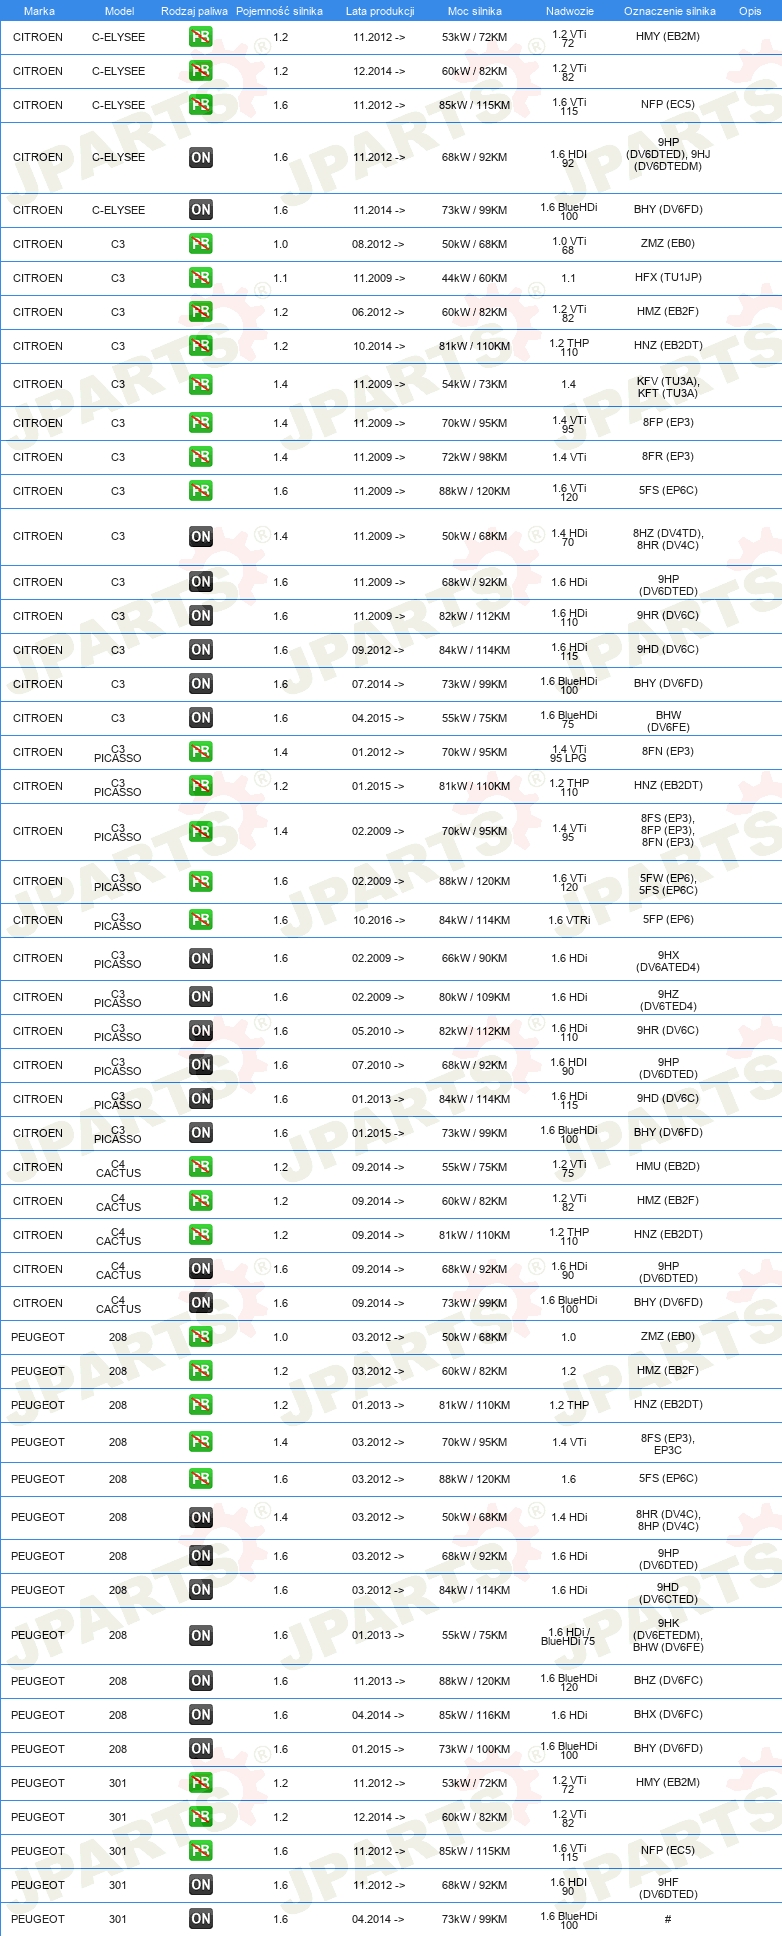This screenshot has height=1936, width=782.
Task: Click the diesel ON icon for Citroen C3 82kW / 112KM
Action: click(201, 616)
